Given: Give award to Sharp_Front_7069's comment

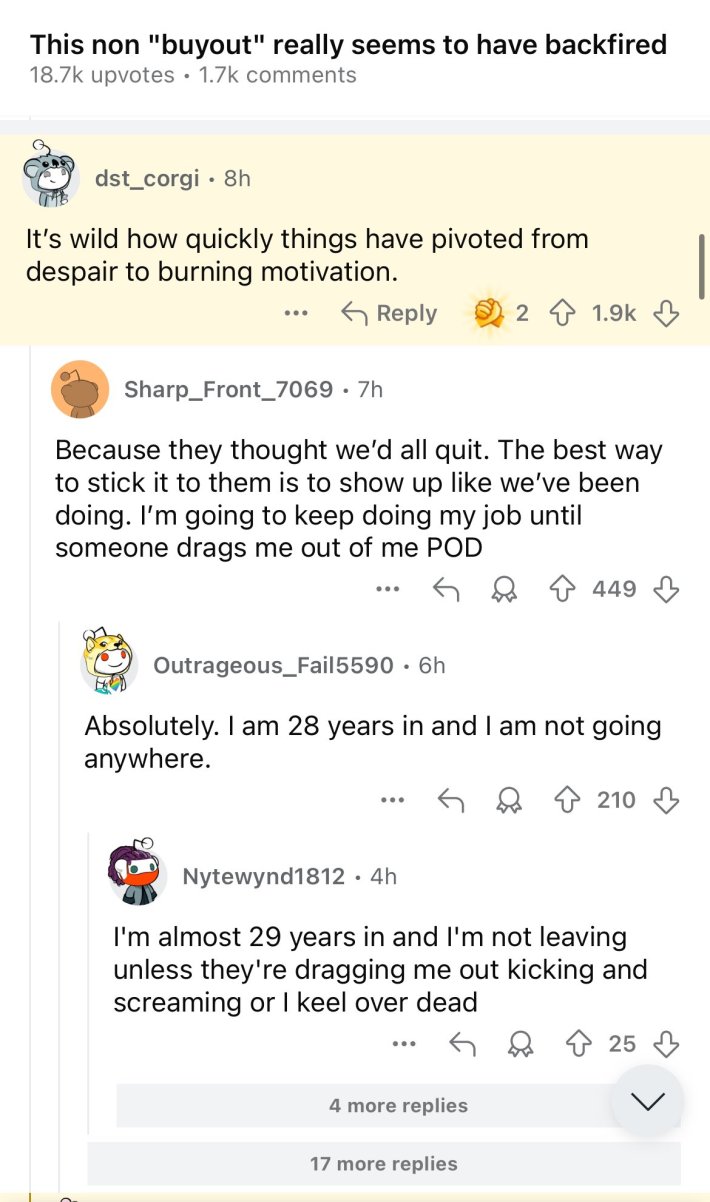Looking at the screenshot, I should pyautogui.click(x=503, y=590).
